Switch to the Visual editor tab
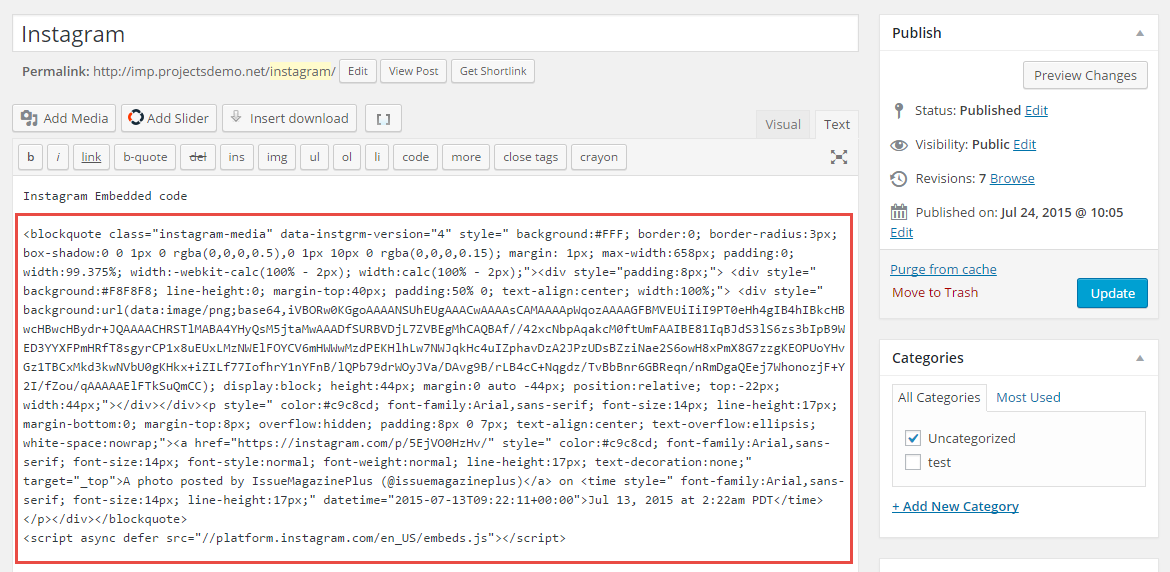Viewport: 1170px width, 572px height. pyautogui.click(x=783, y=125)
